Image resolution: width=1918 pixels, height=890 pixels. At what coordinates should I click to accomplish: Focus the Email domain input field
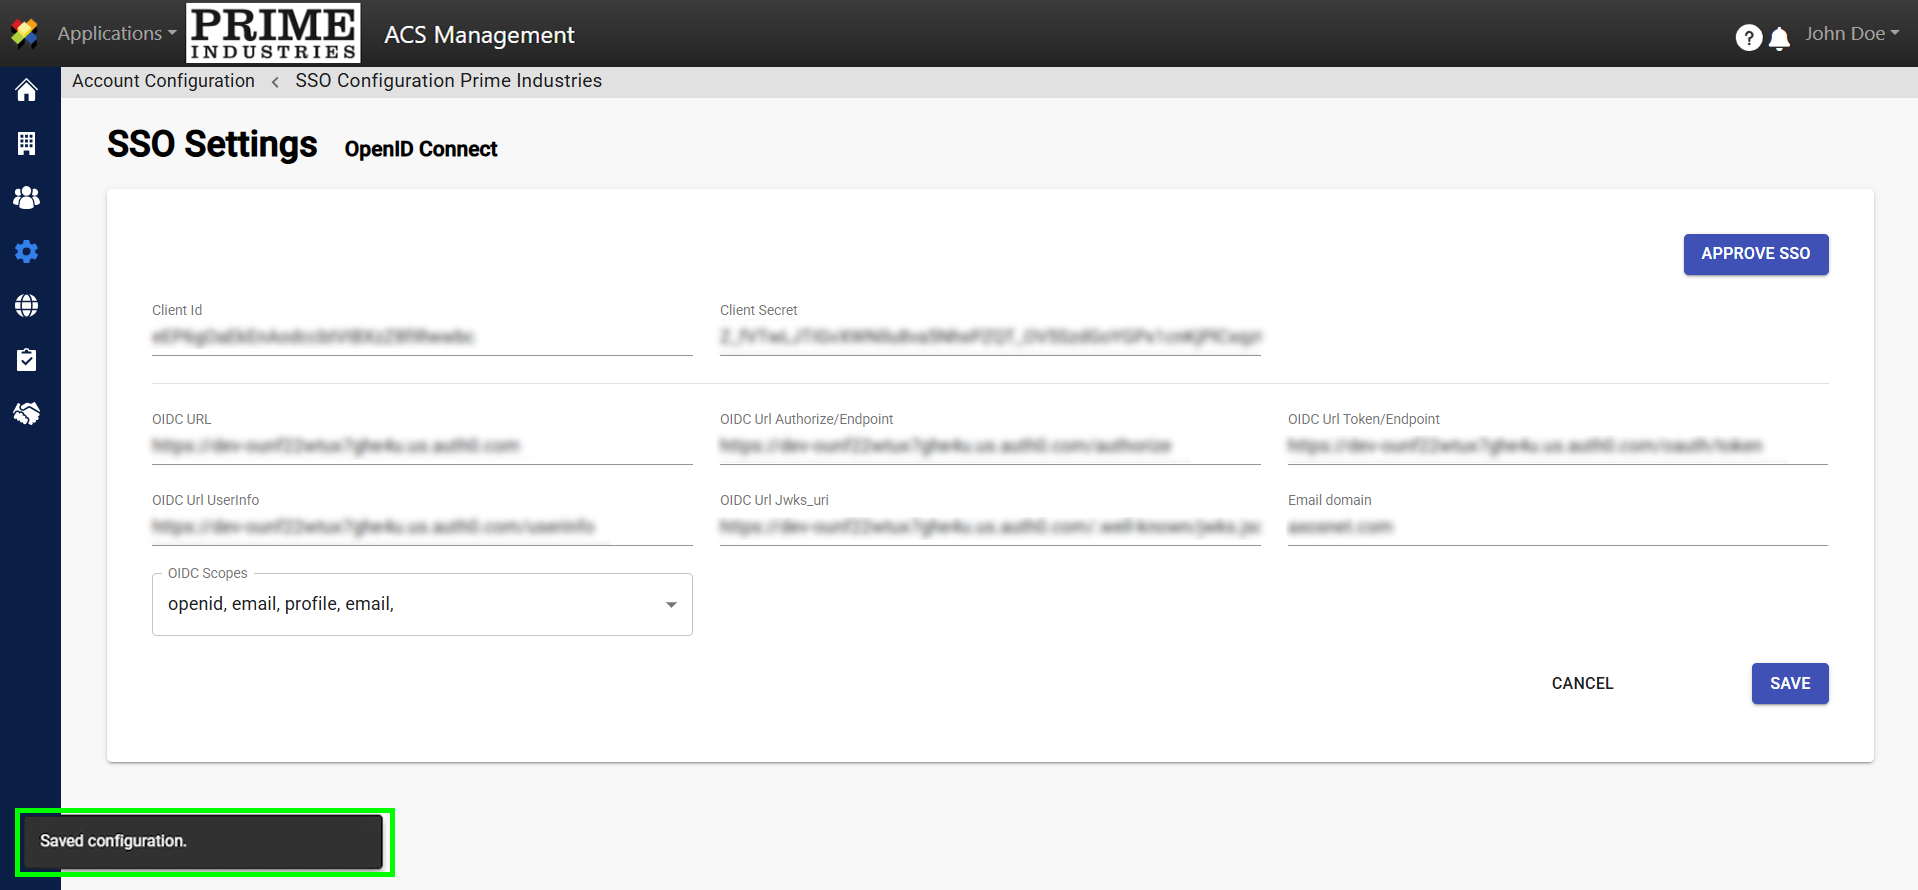tap(1556, 527)
